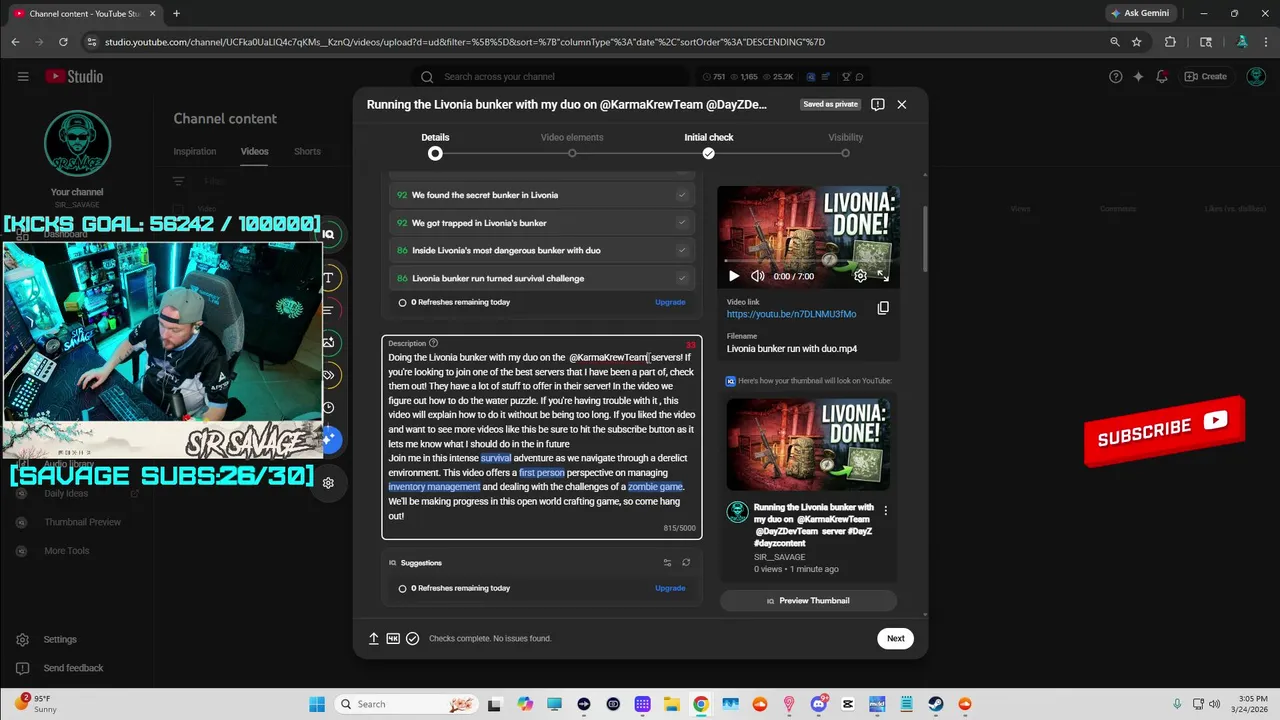This screenshot has width=1280, height=720.
Task: Go to the Initial check step
Action: tap(708, 145)
